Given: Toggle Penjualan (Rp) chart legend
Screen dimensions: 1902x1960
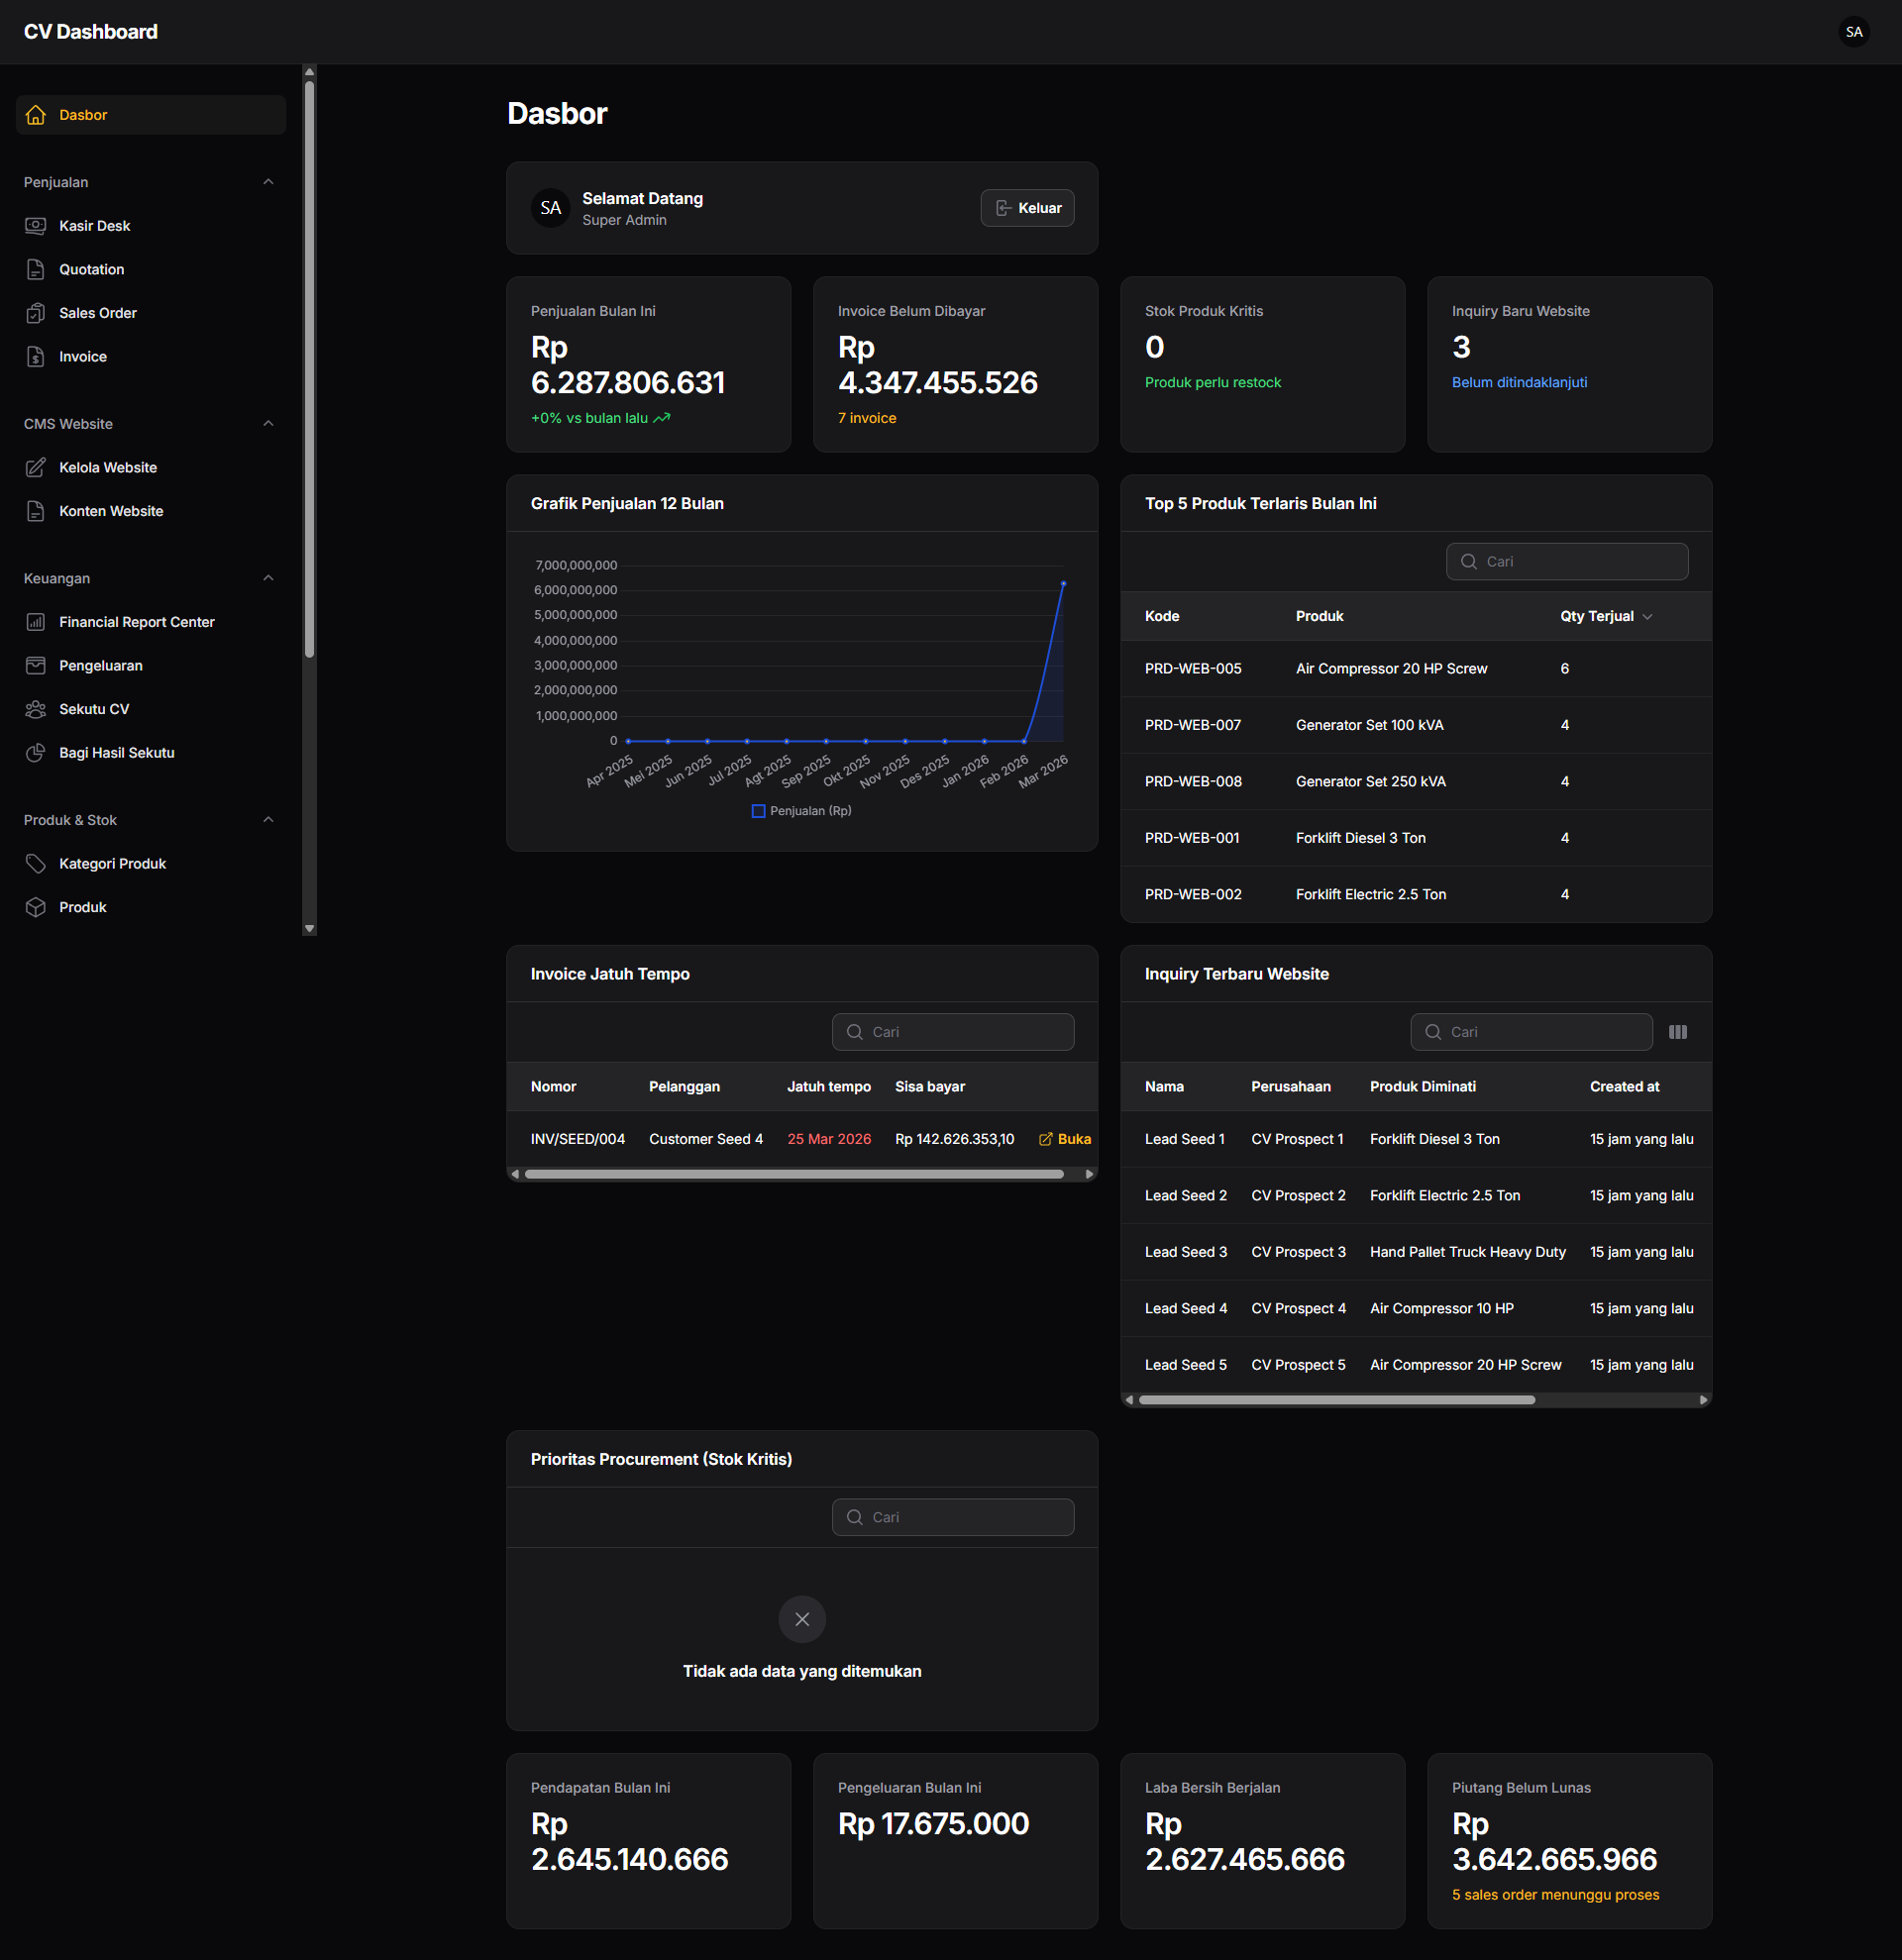Looking at the screenshot, I should pyautogui.click(x=801, y=811).
